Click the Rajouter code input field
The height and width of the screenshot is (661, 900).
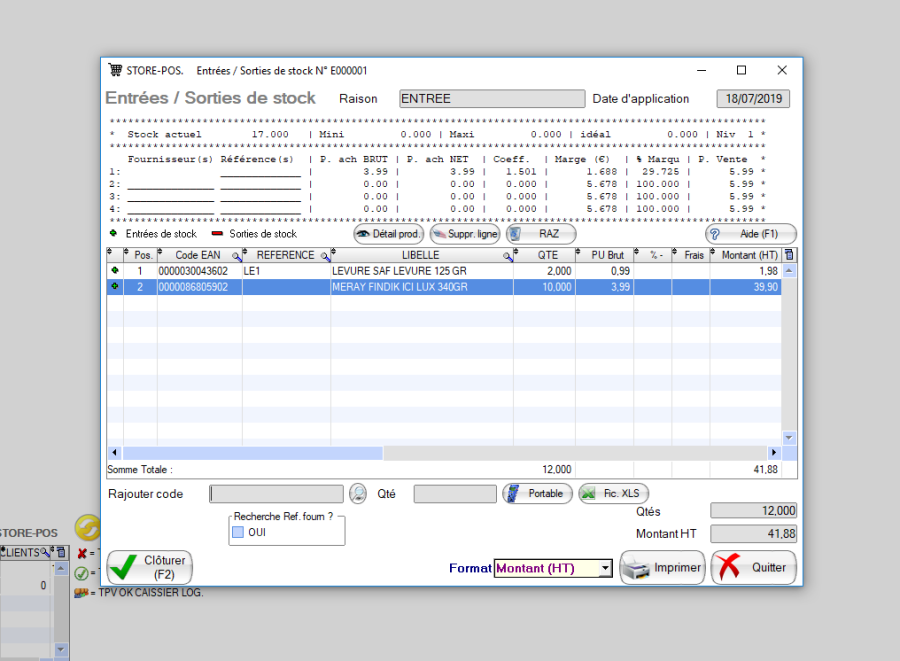(x=276, y=494)
